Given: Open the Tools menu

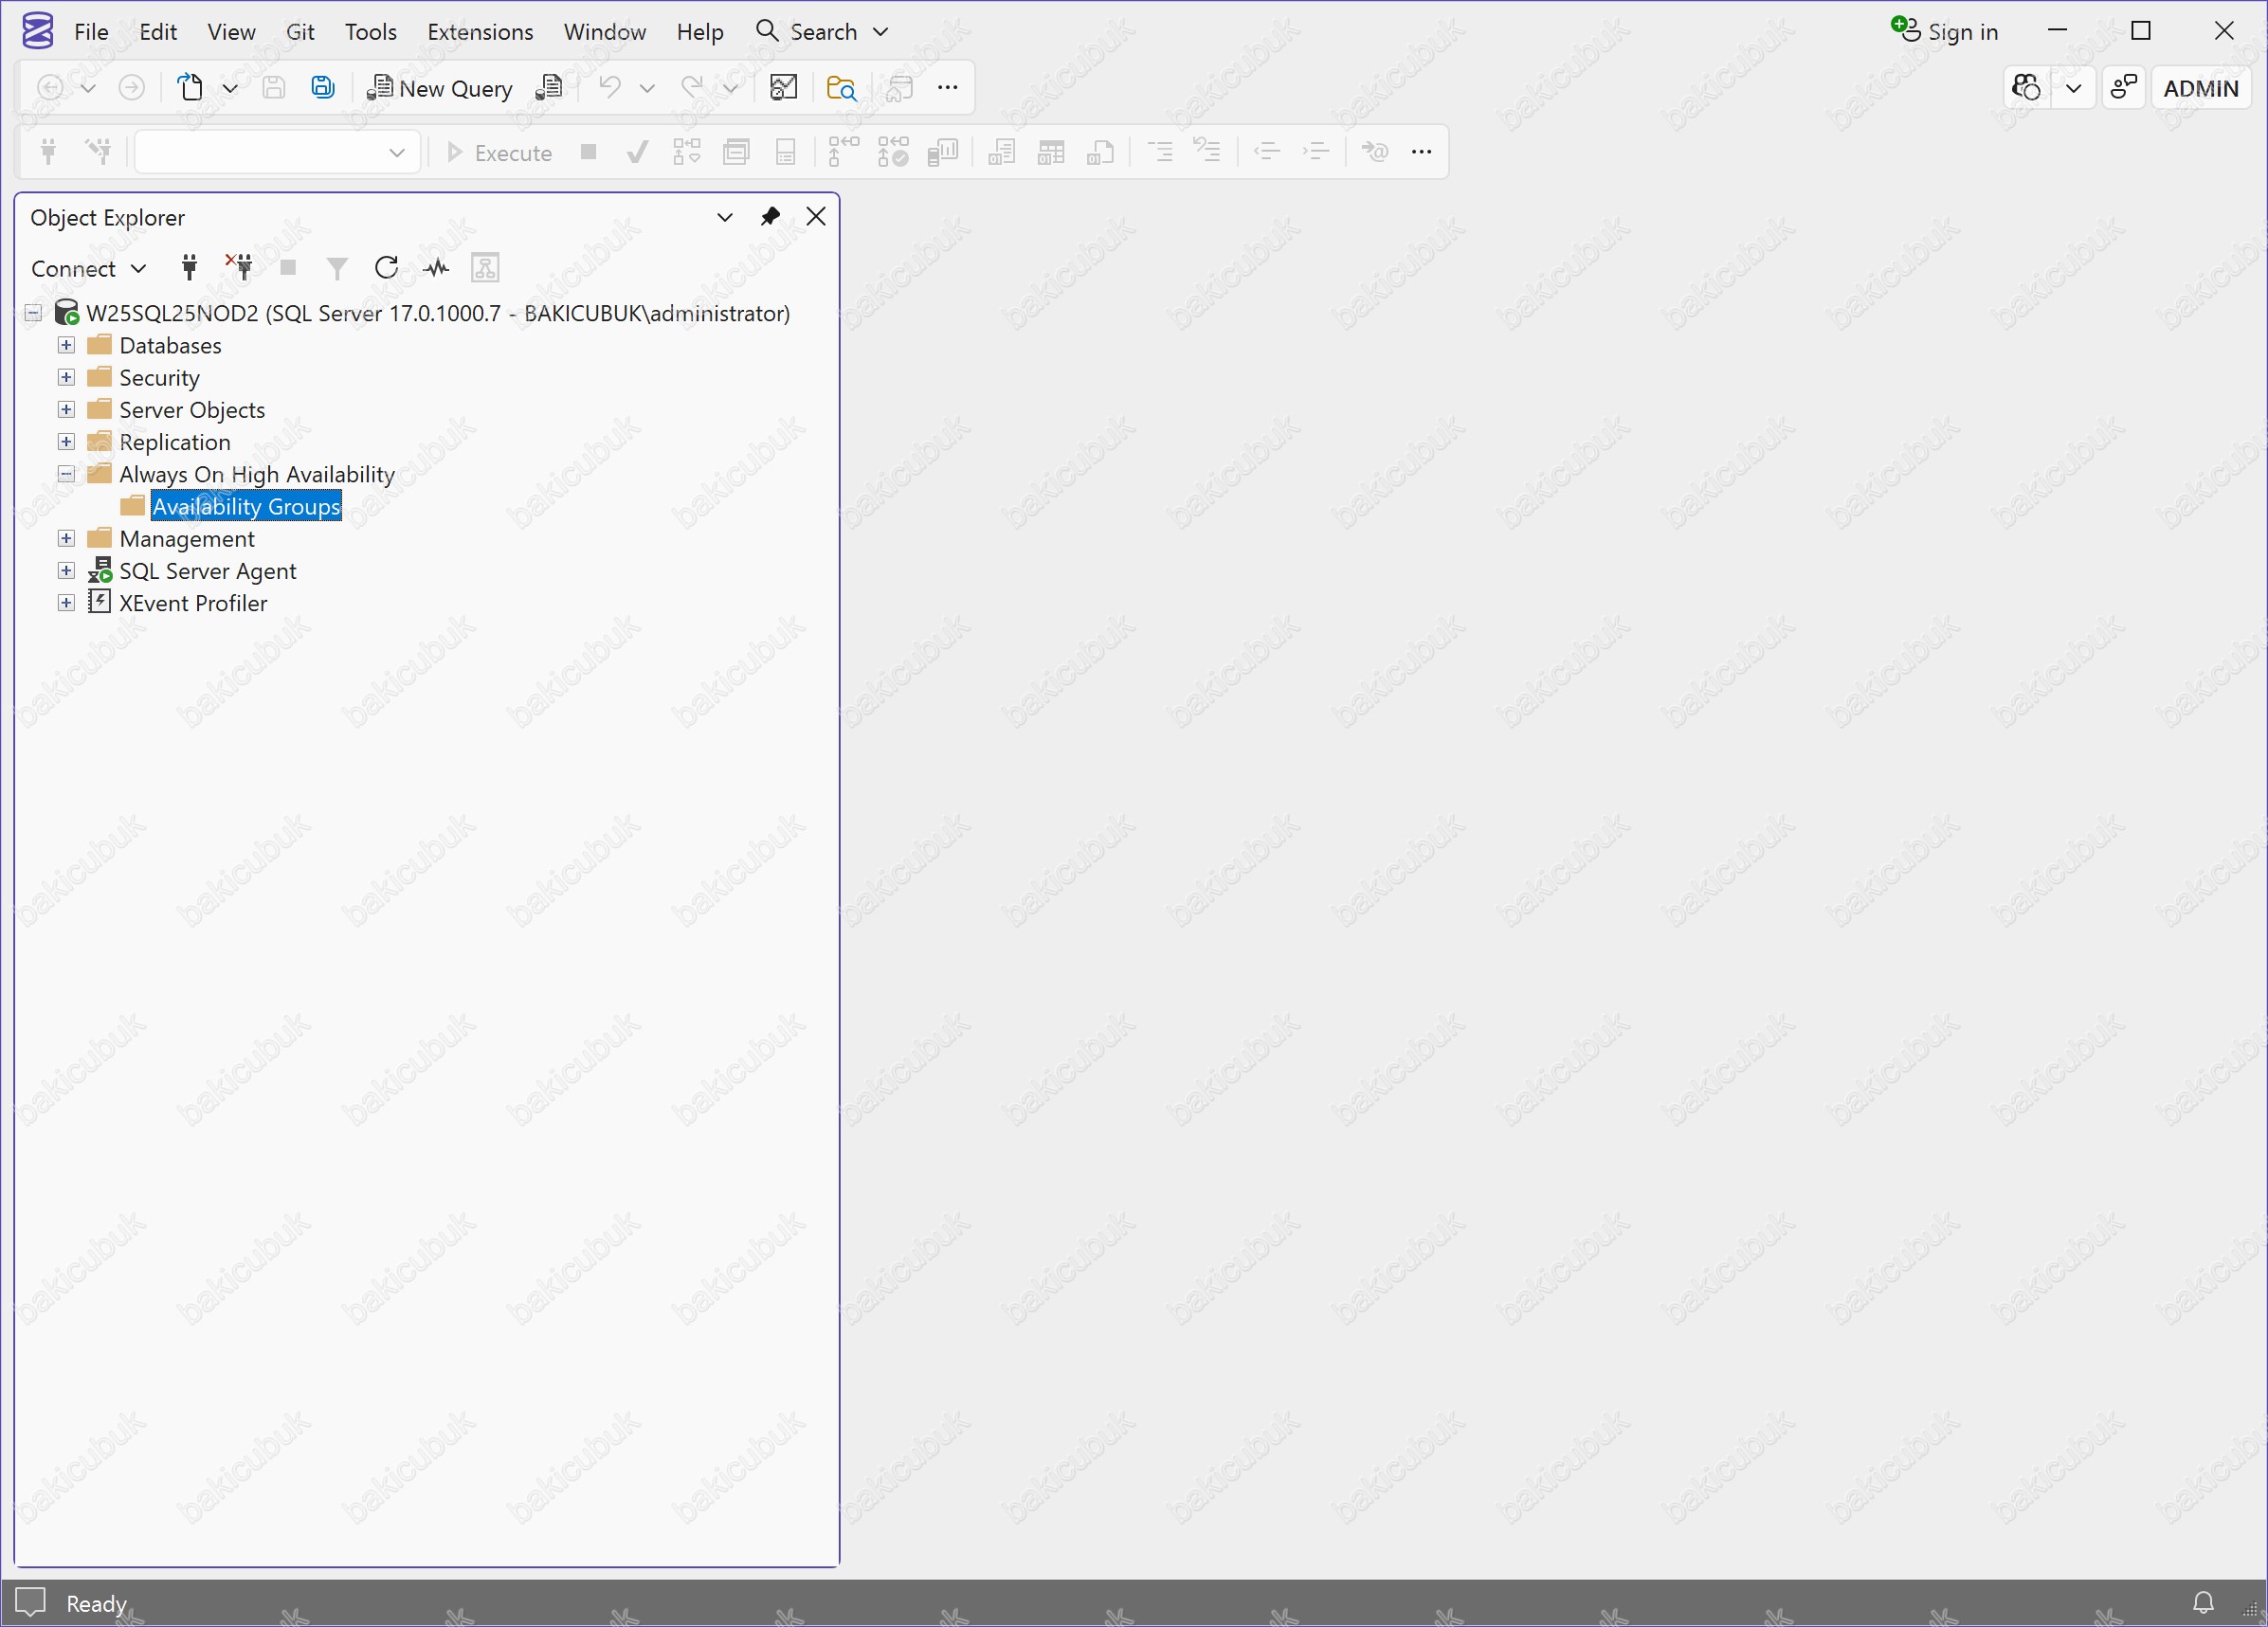Looking at the screenshot, I should pos(370,32).
